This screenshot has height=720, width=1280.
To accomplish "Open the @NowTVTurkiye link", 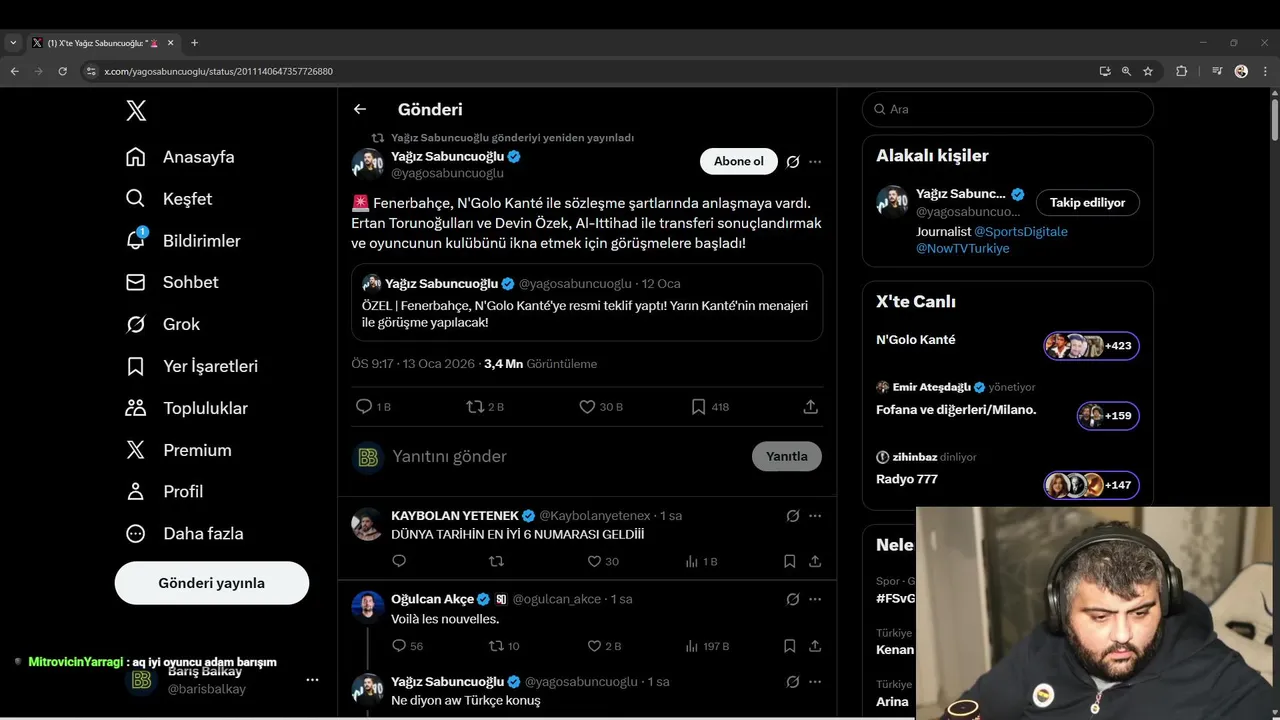I will 963,249.
